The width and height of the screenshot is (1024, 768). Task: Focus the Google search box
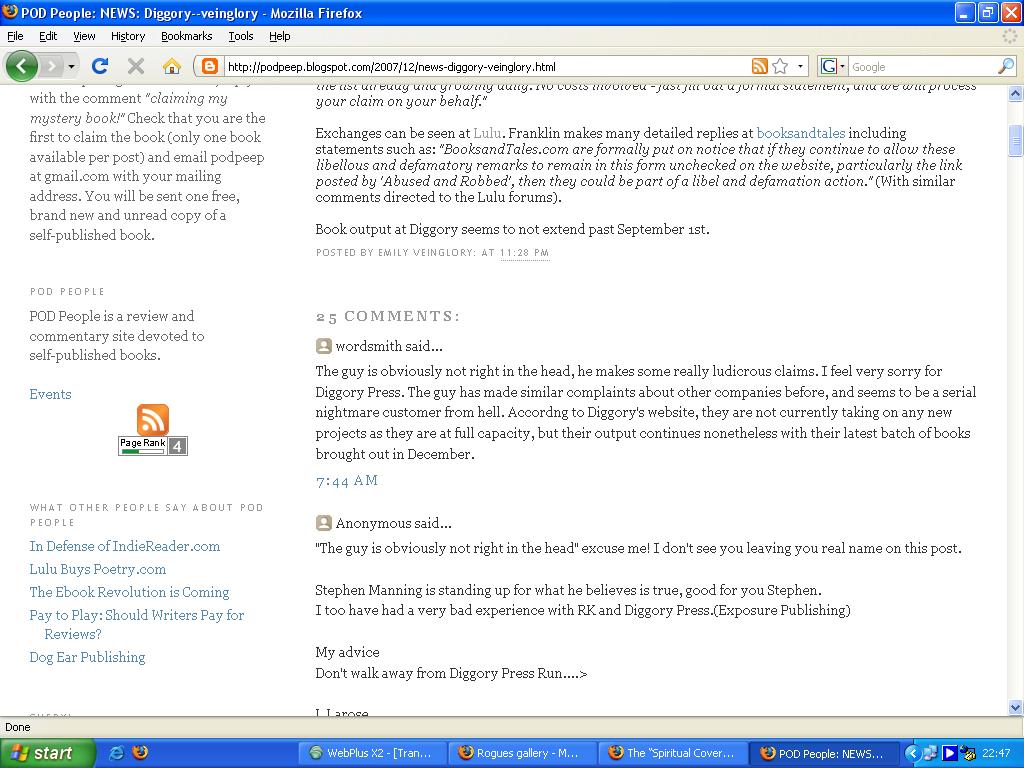(x=922, y=67)
